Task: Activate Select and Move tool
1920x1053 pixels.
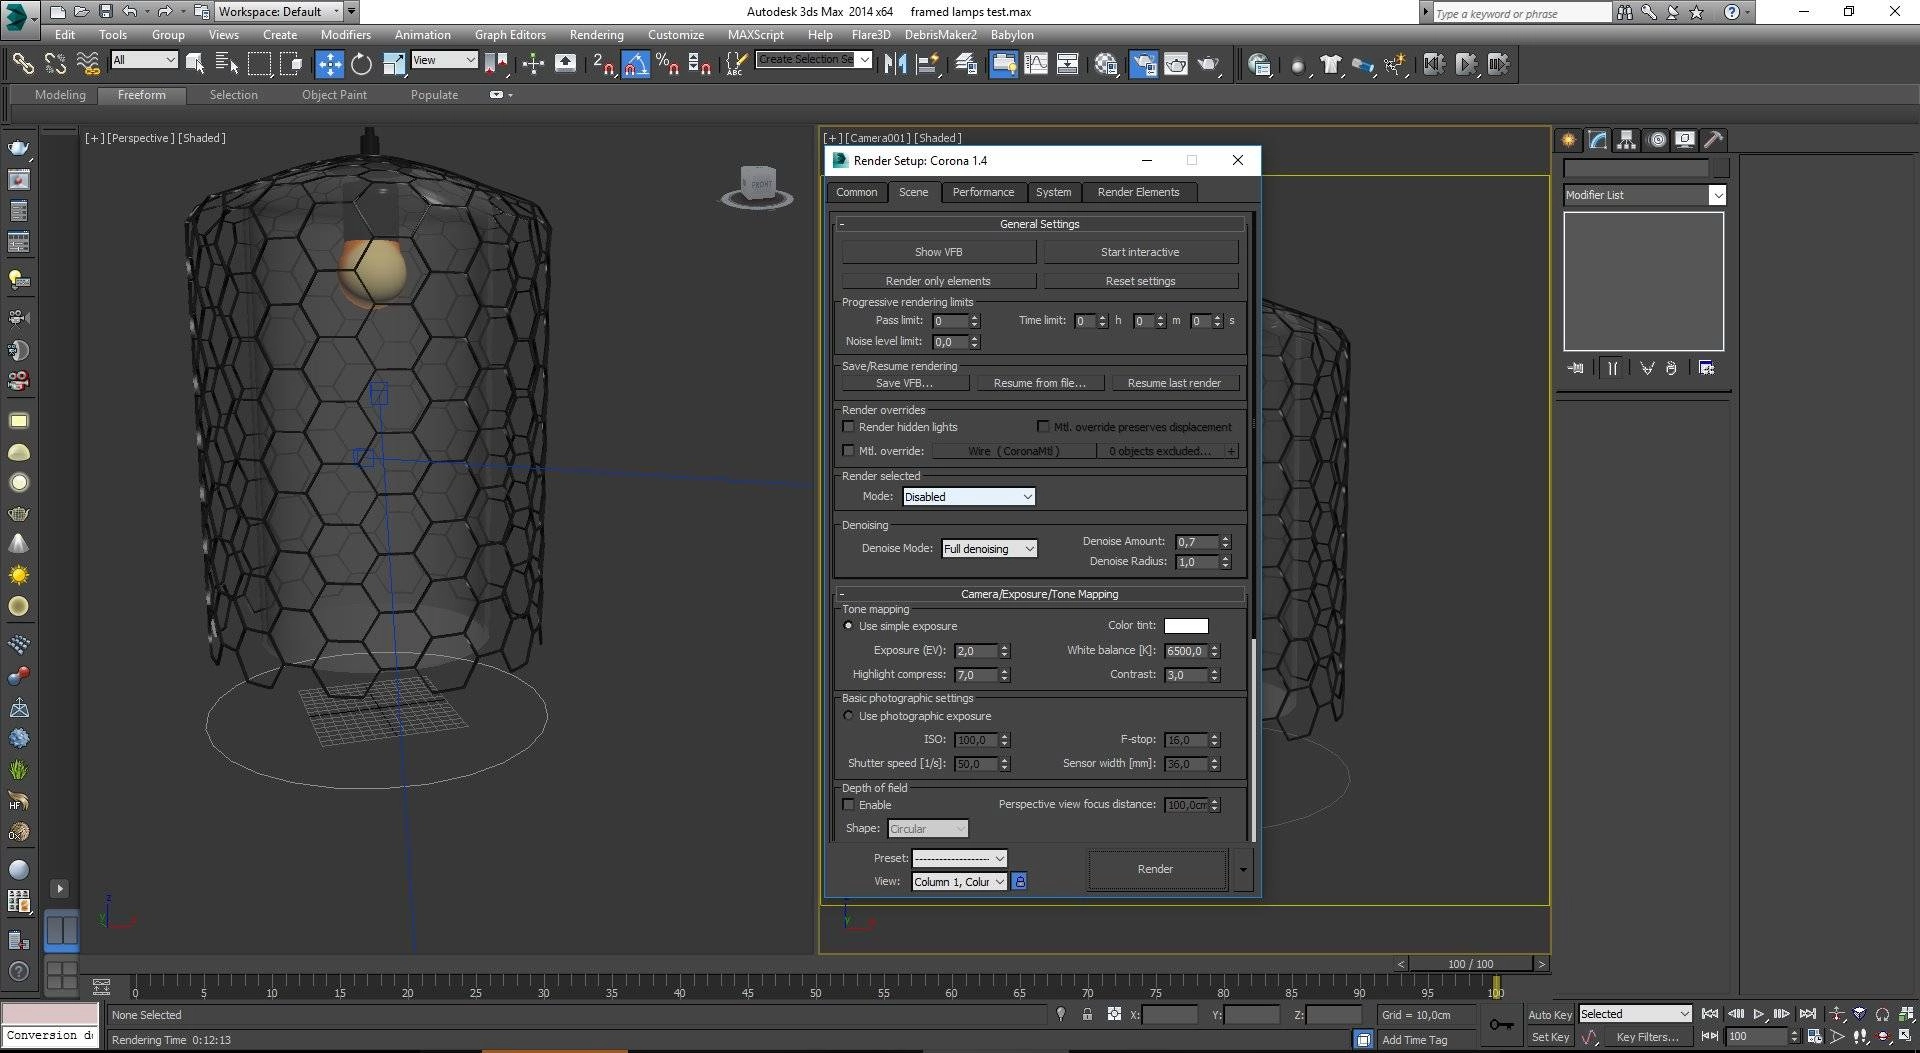Action: (x=329, y=64)
